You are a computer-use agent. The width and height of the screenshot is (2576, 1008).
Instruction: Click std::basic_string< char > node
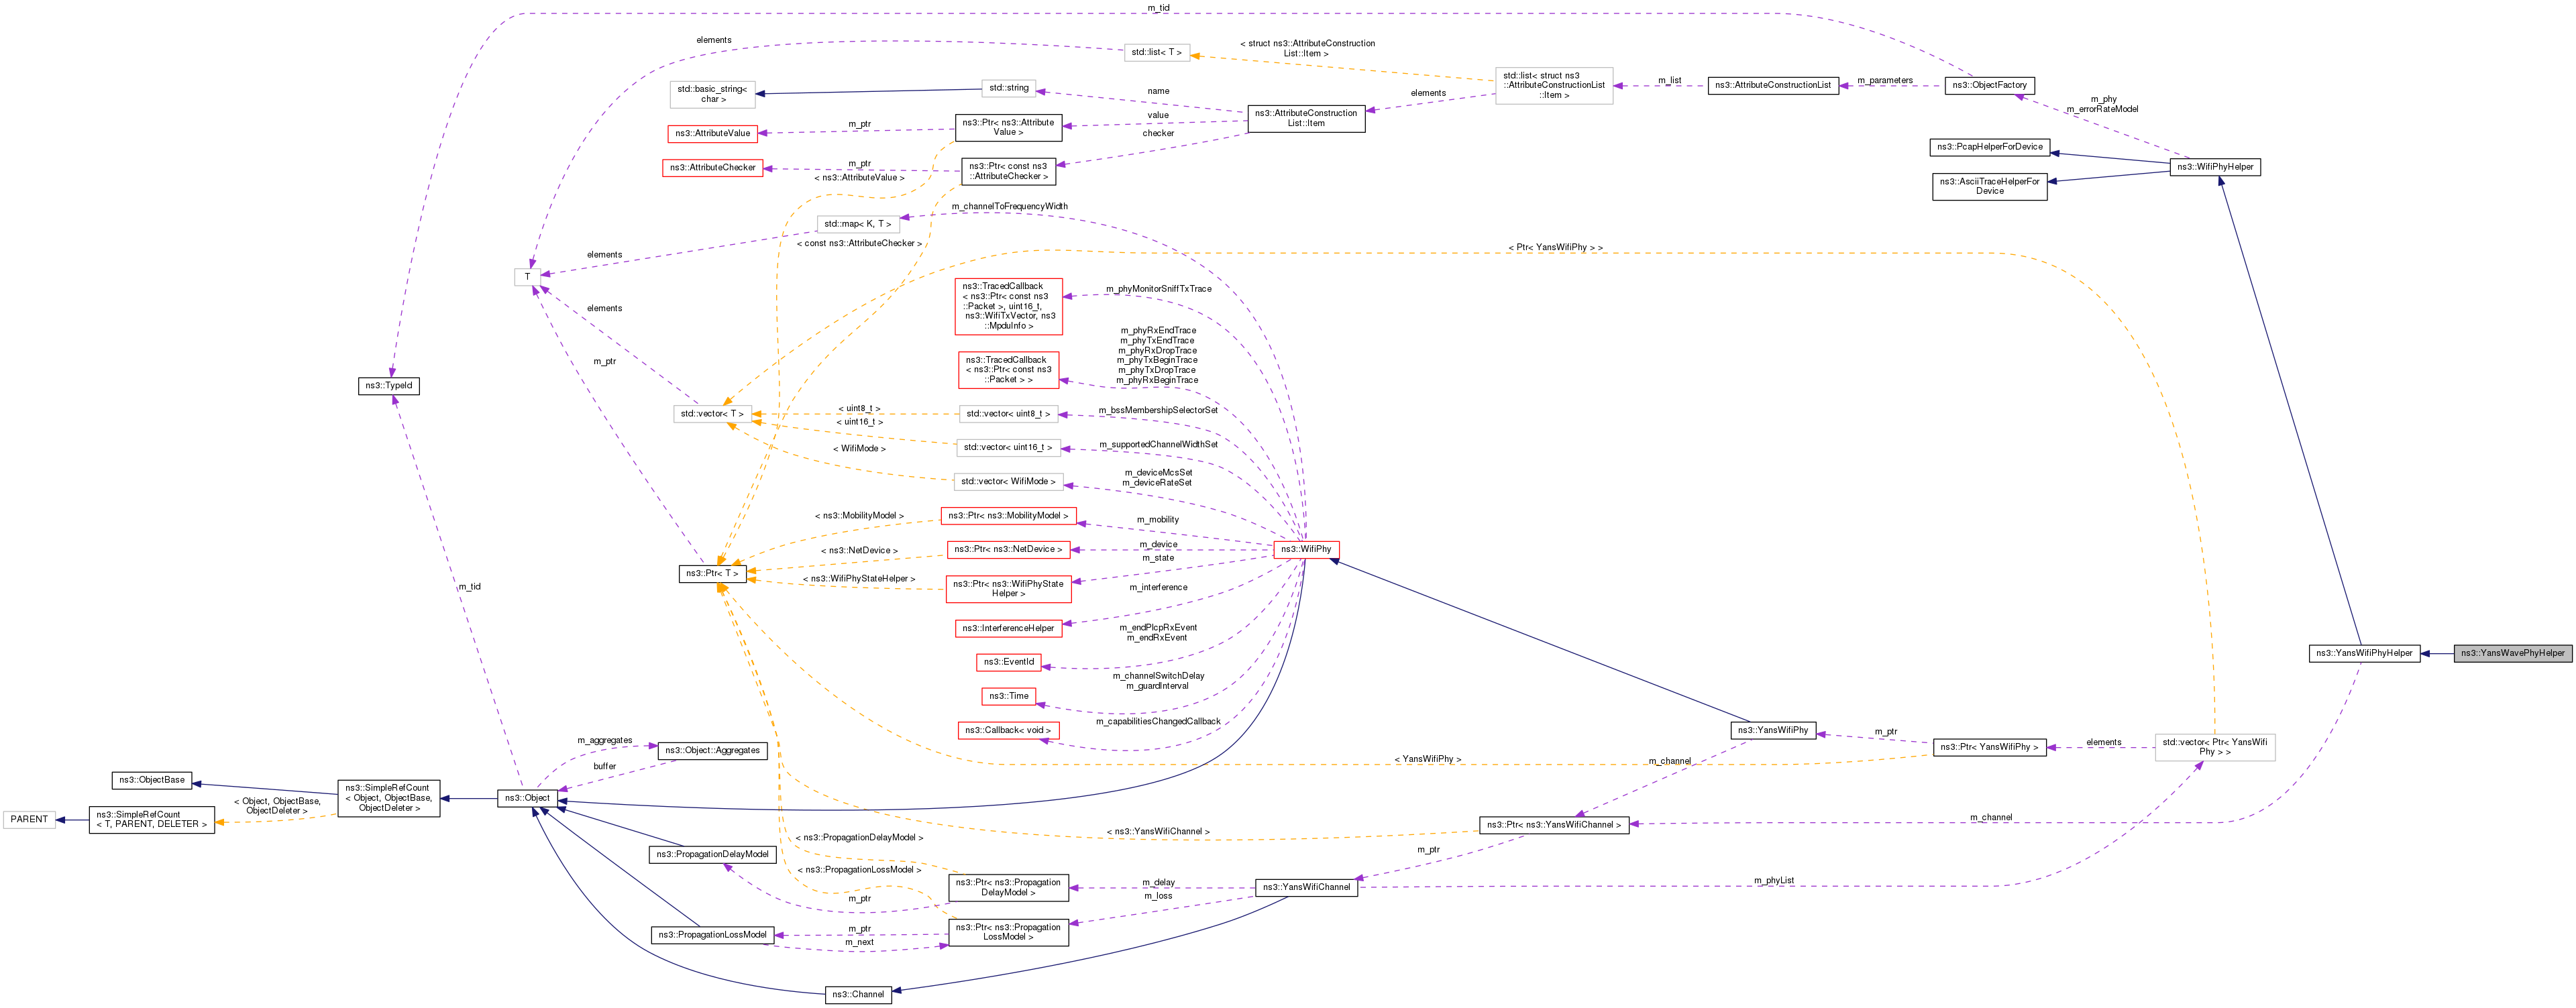click(x=712, y=94)
